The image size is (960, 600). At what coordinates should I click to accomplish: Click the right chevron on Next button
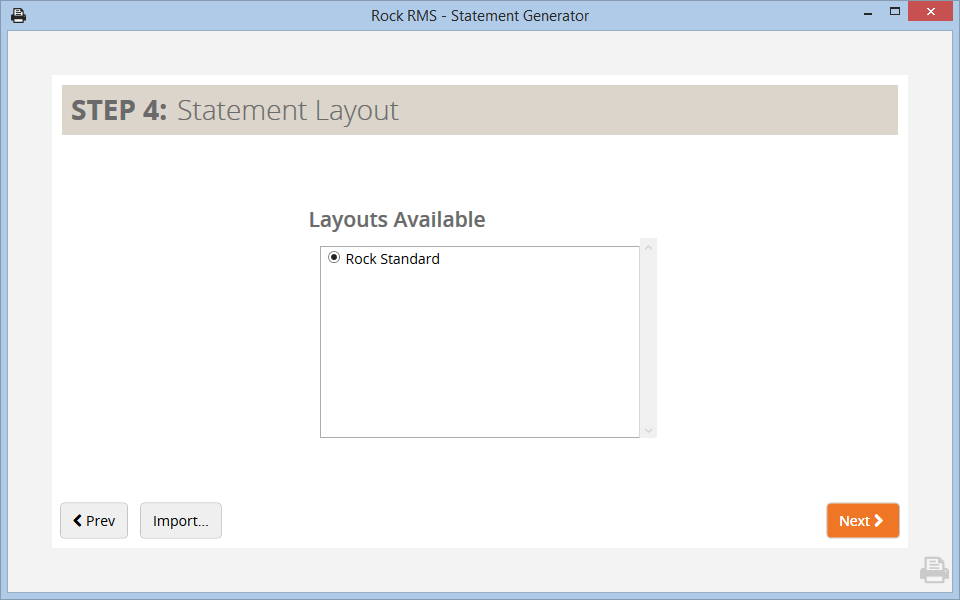879,521
